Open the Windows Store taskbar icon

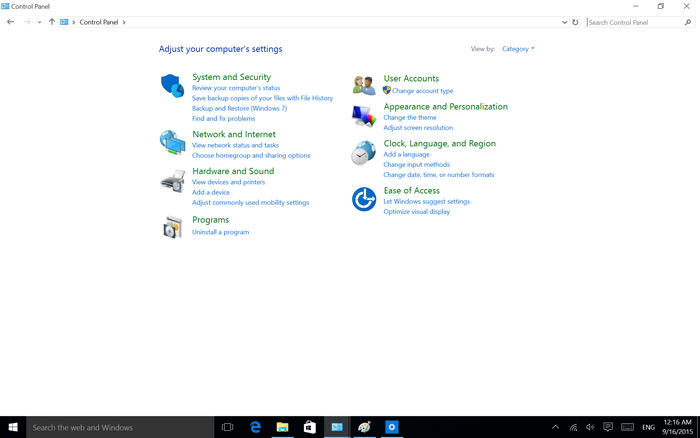309,427
